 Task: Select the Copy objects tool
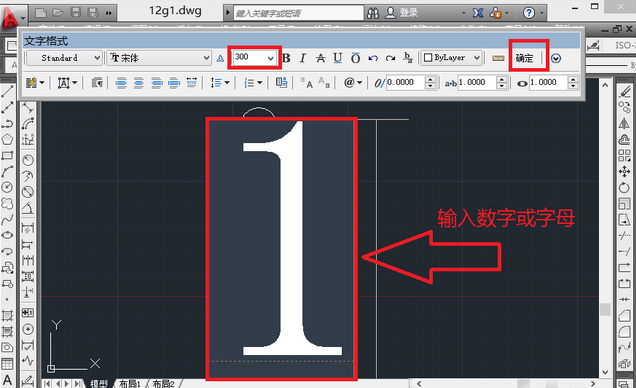pos(625,107)
